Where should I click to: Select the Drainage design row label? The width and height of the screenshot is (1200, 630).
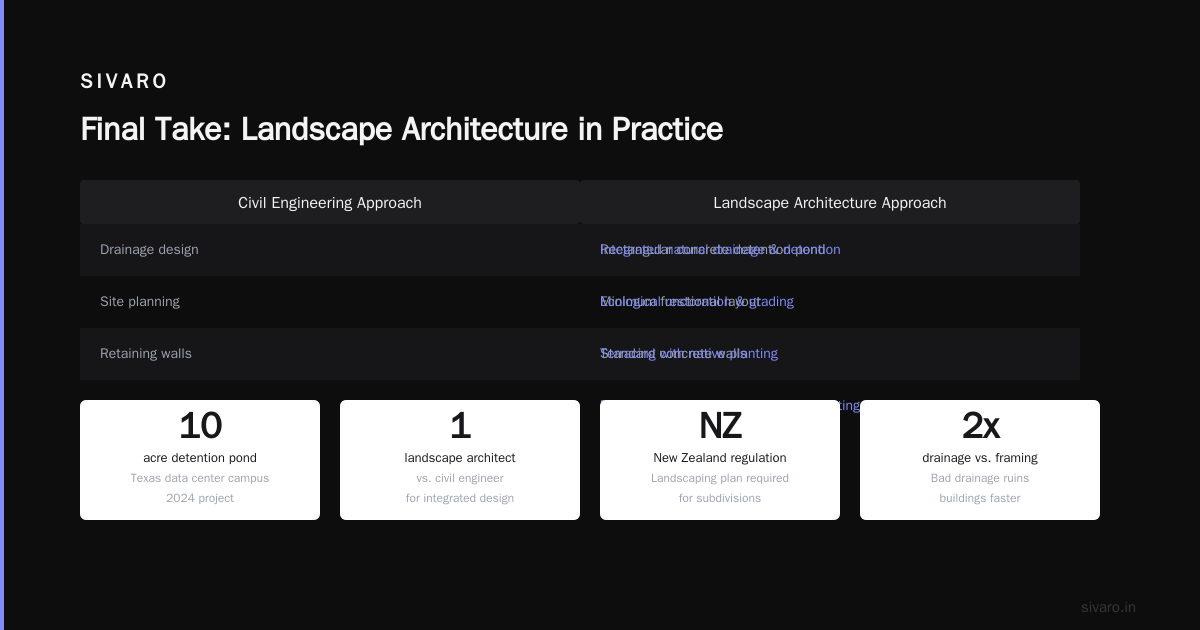149,250
